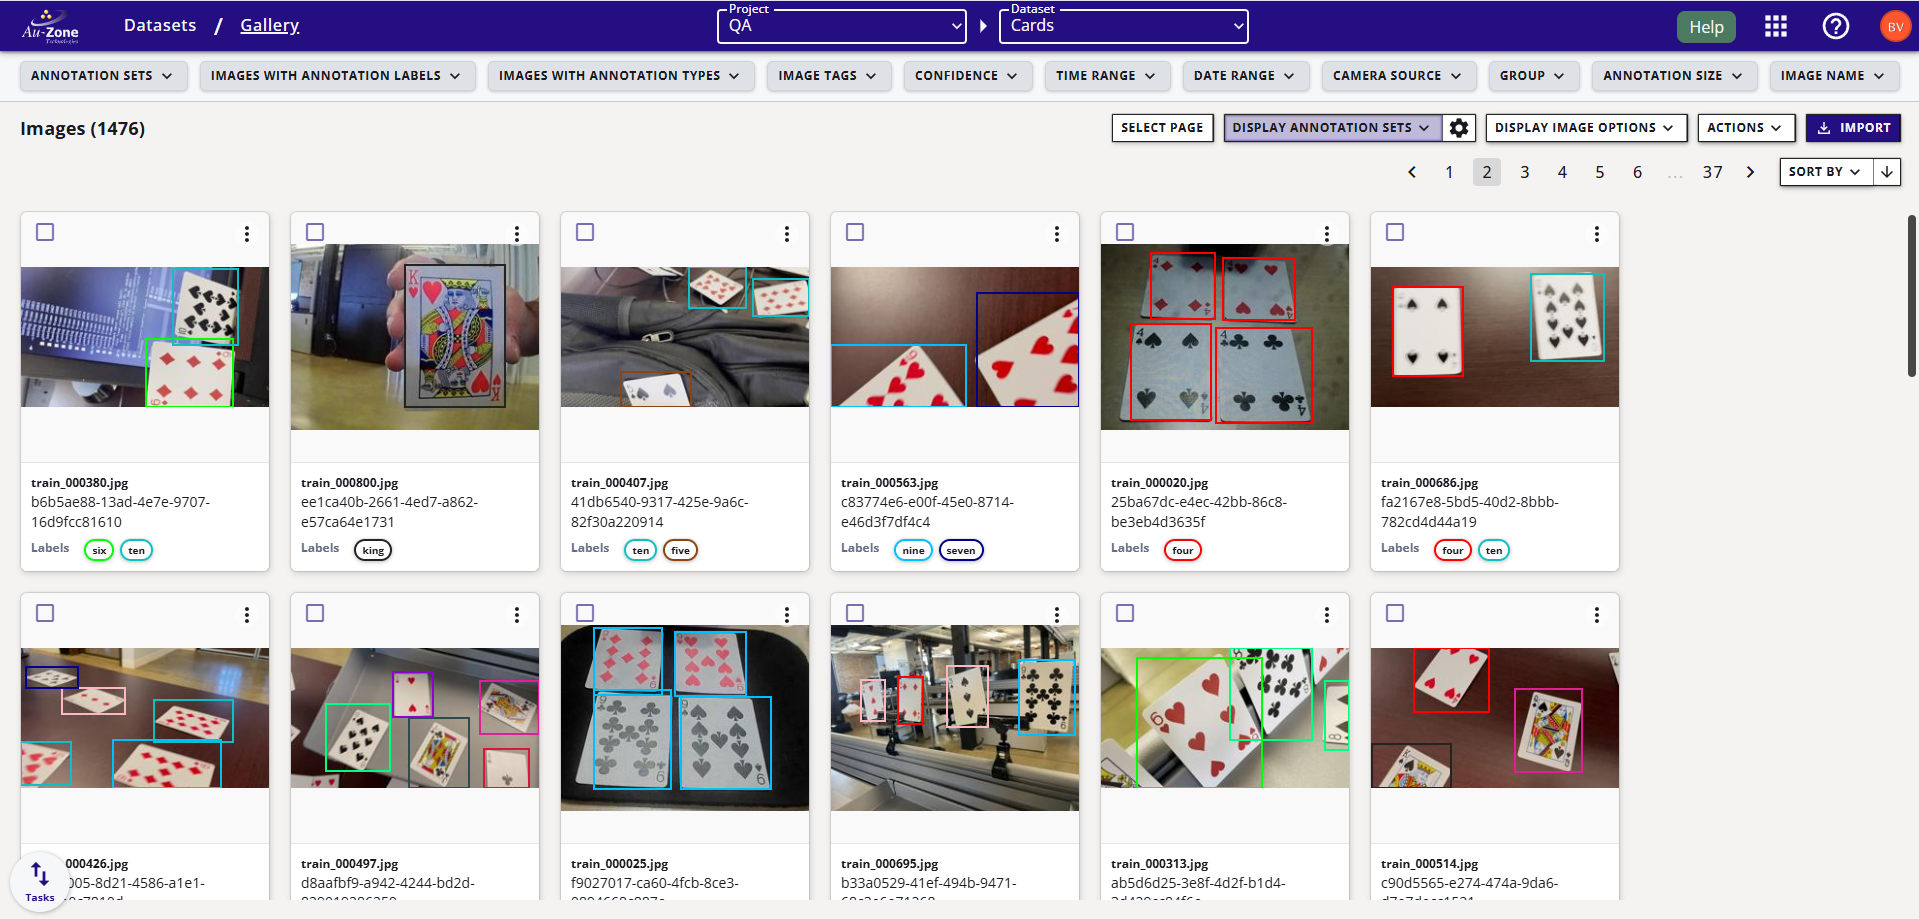This screenshot has width=1919, height=919.
Task: Go to next page arrow
Action: tap(1750, 172)
